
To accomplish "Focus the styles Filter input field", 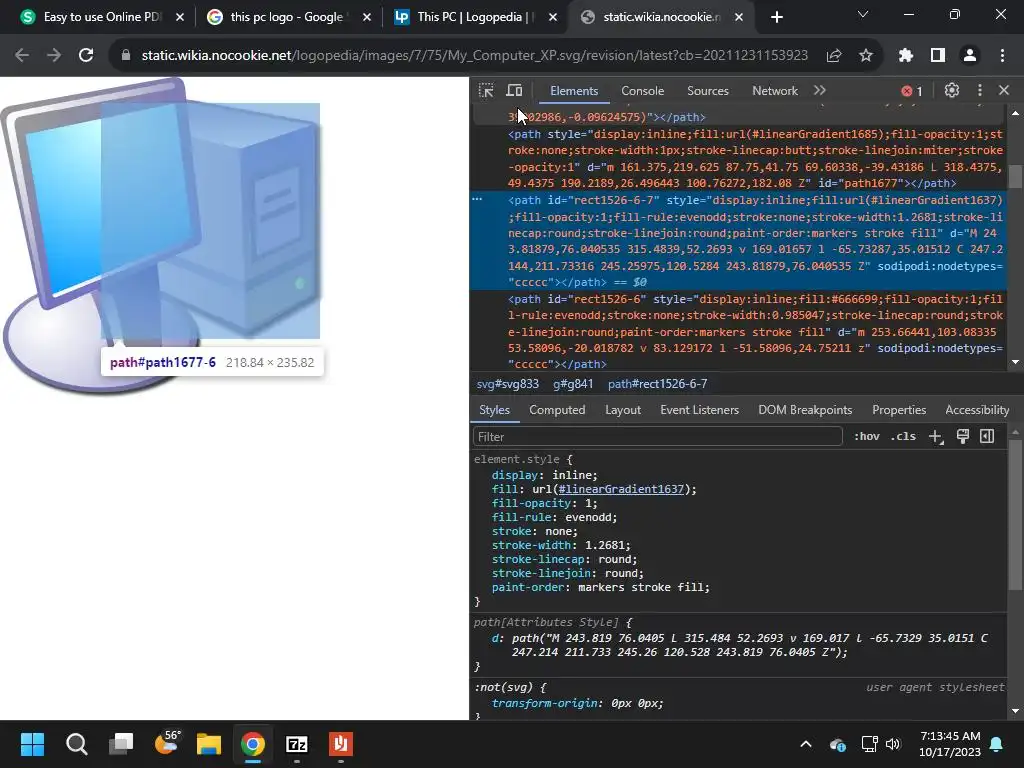I will 657,436.
